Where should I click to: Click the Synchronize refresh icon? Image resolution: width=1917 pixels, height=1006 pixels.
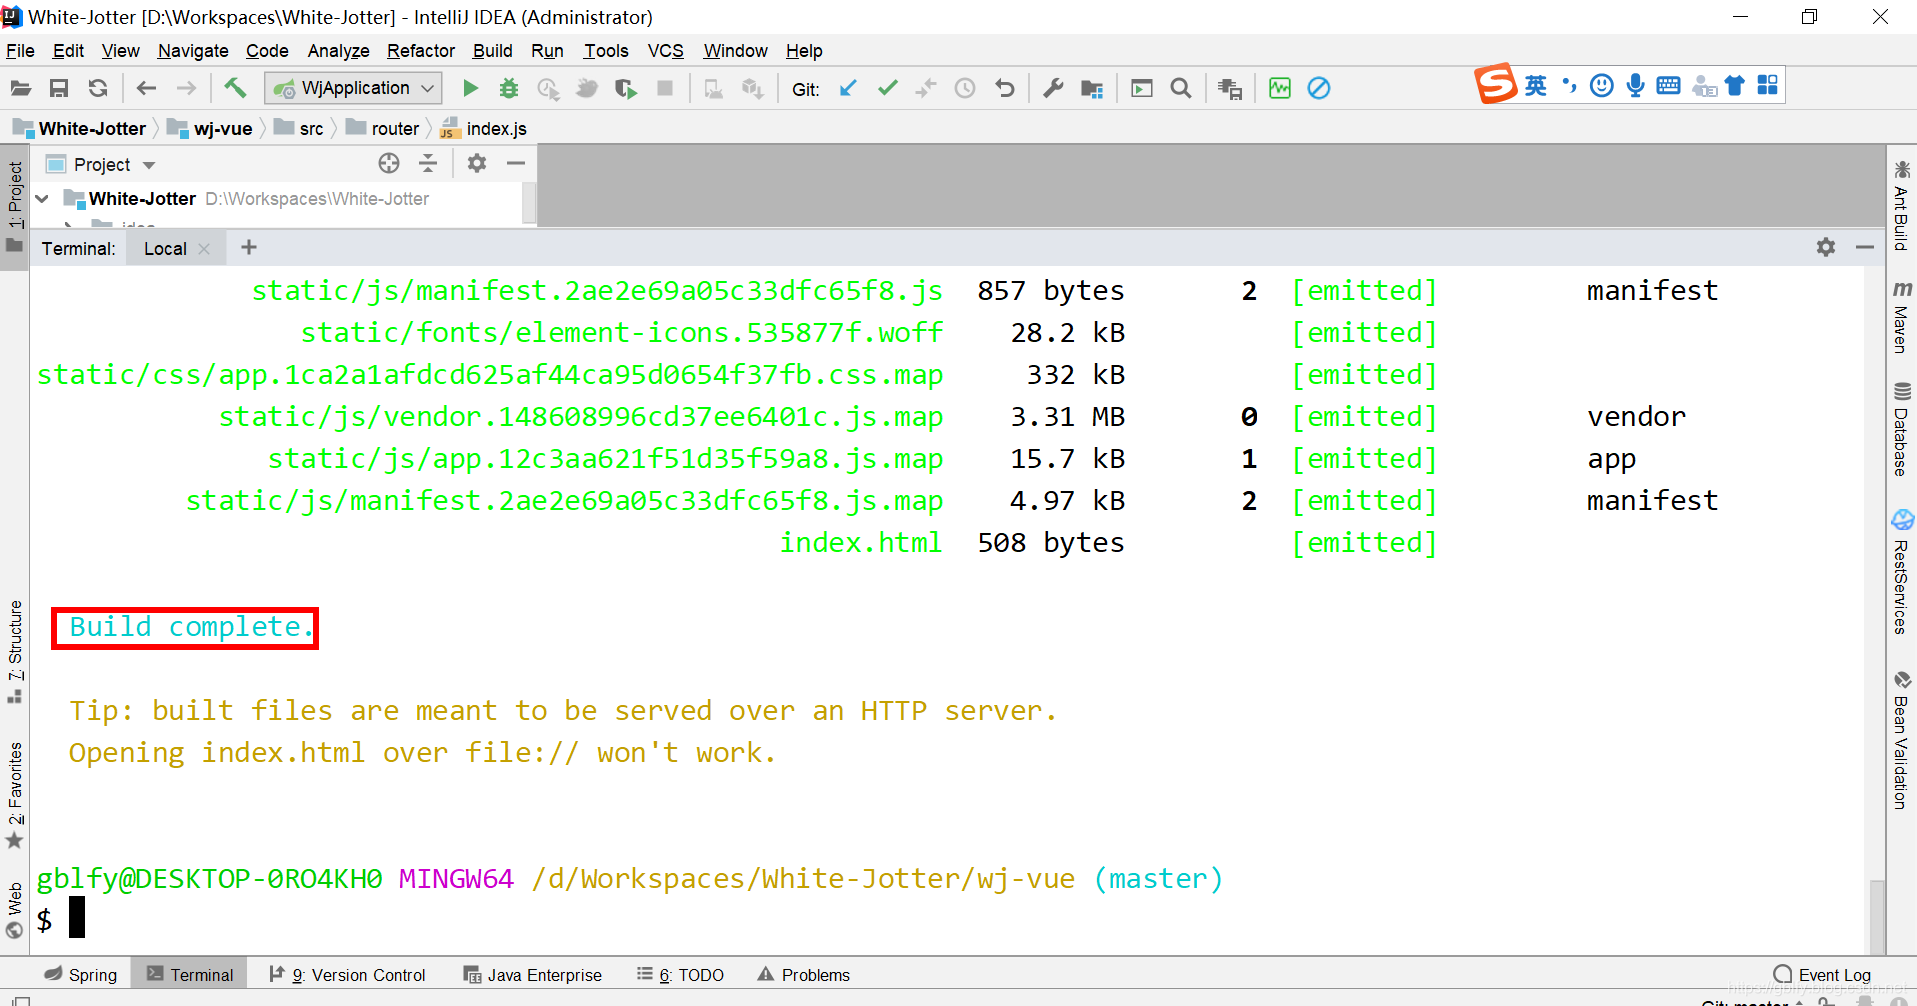coord(98,88)
